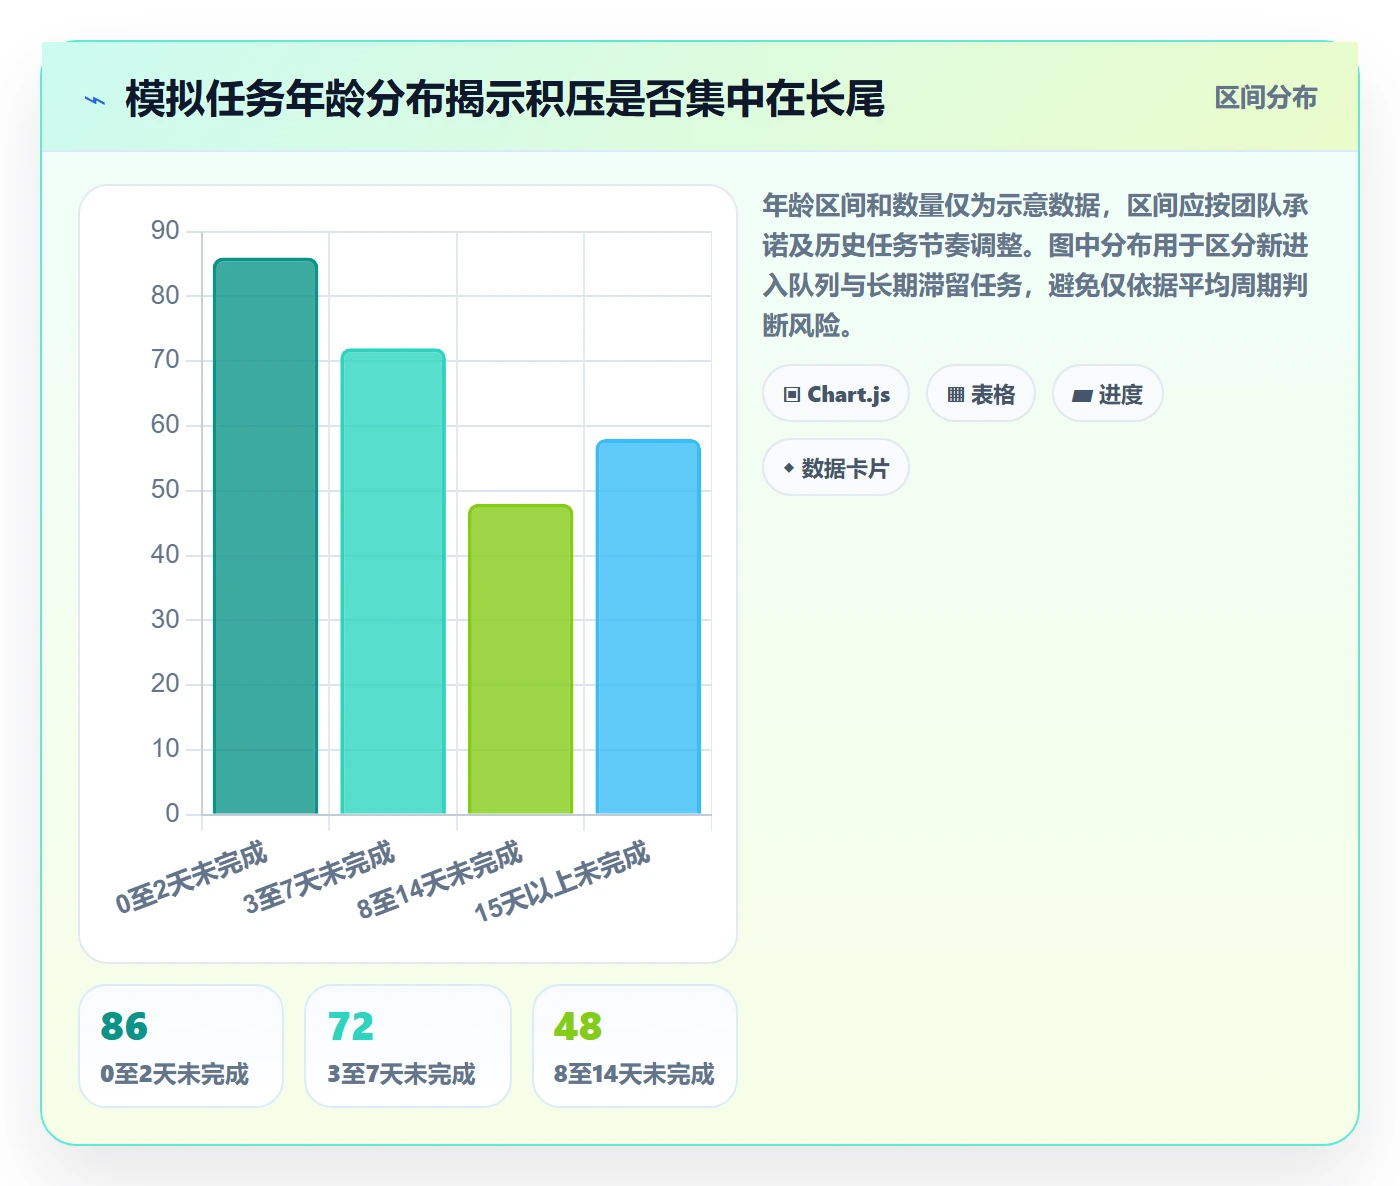Click the chart bar for 3至7天未完成
Image resolution: width=1400 pixels, height=1186 pixels.
[393, 581]
